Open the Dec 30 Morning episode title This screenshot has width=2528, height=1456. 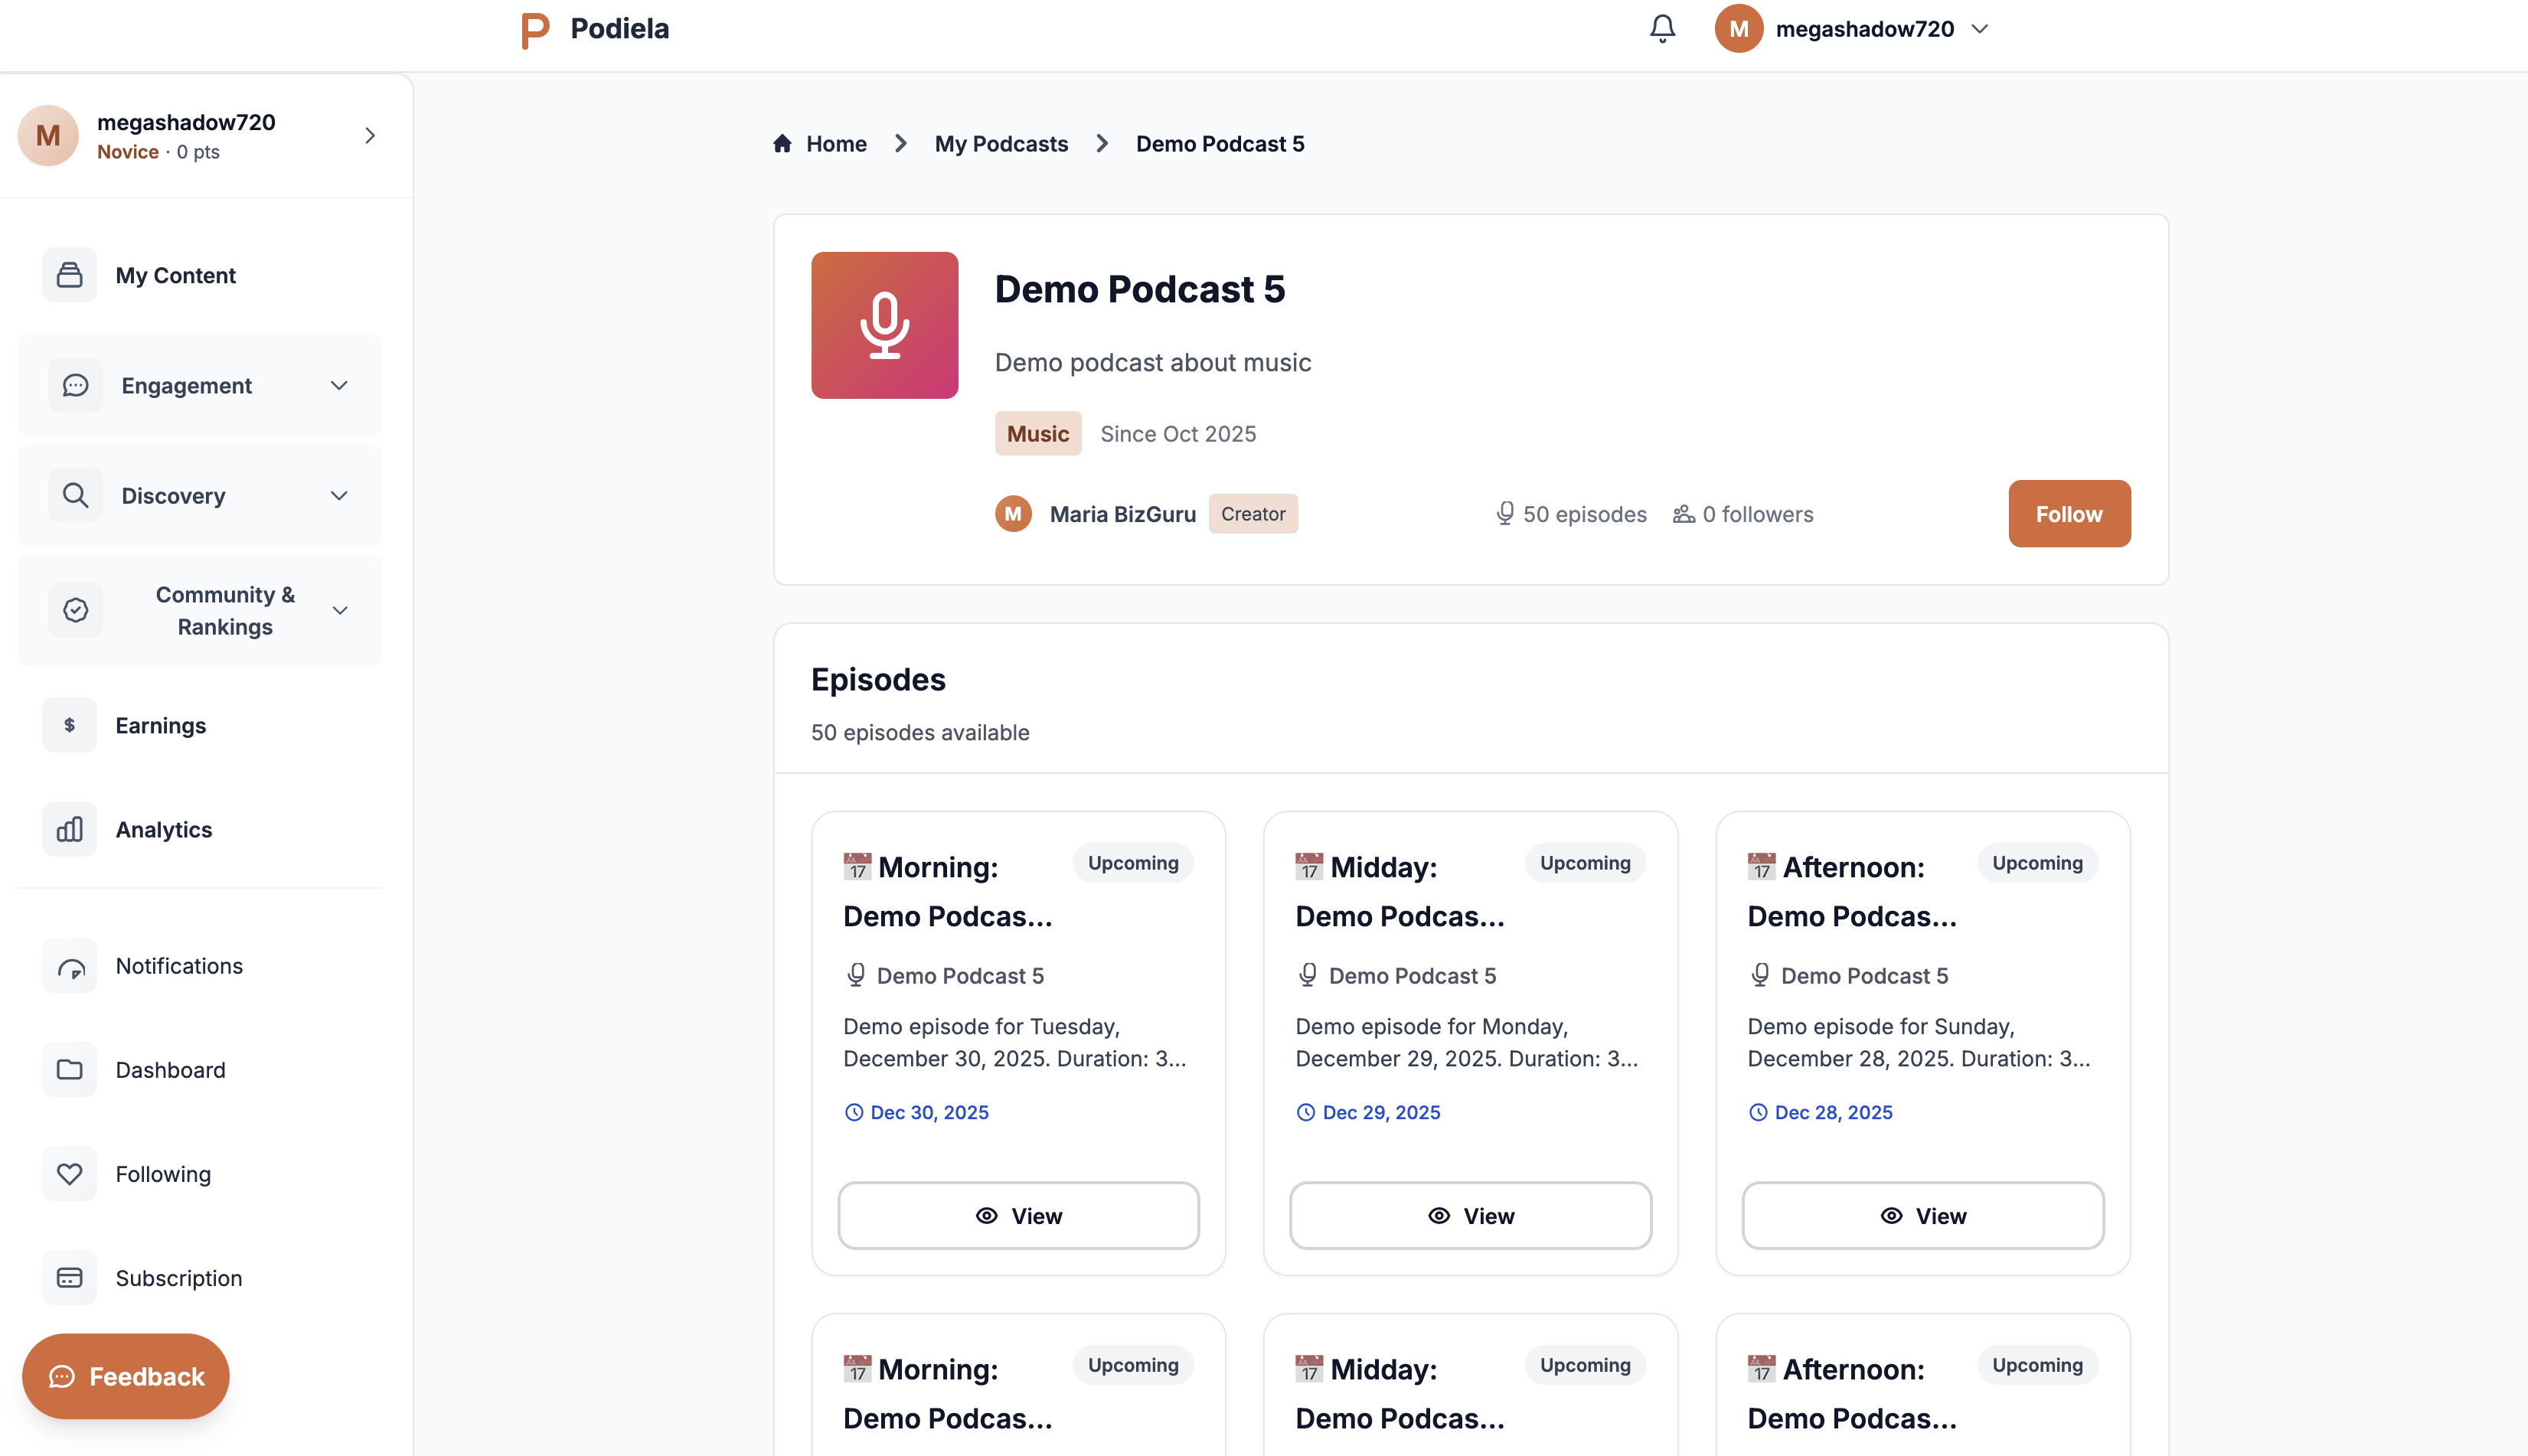948,891
